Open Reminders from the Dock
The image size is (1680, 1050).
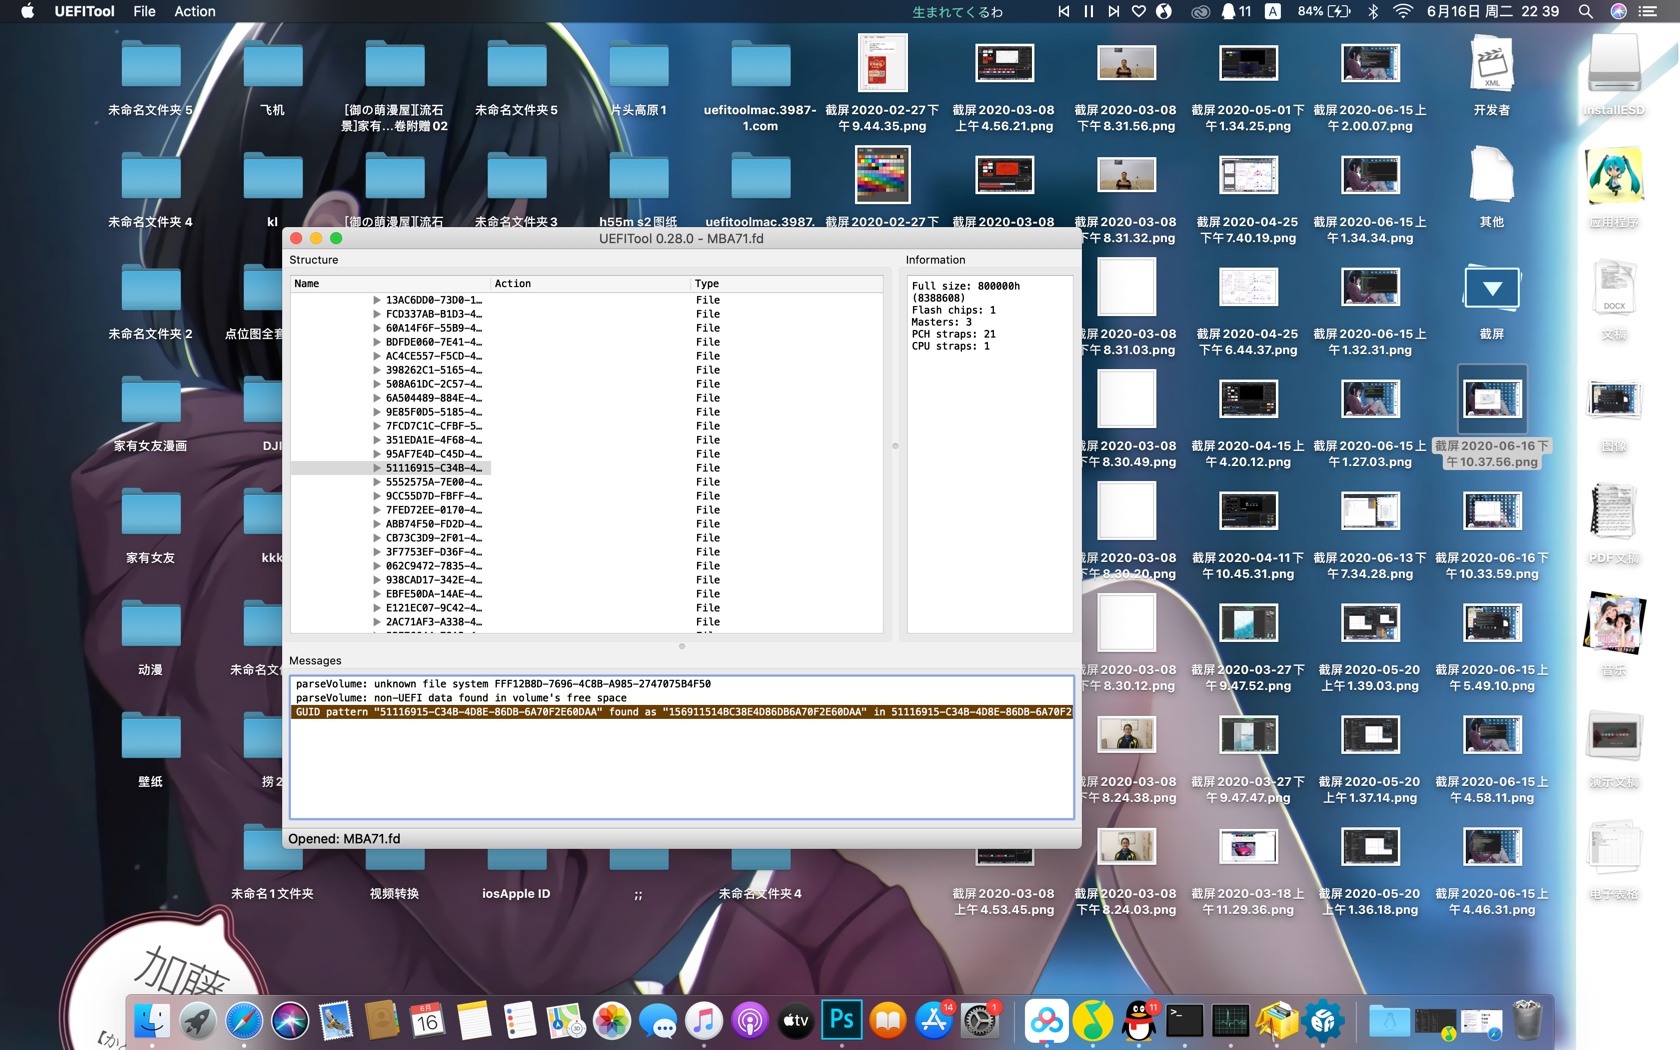click(520, 1021)
